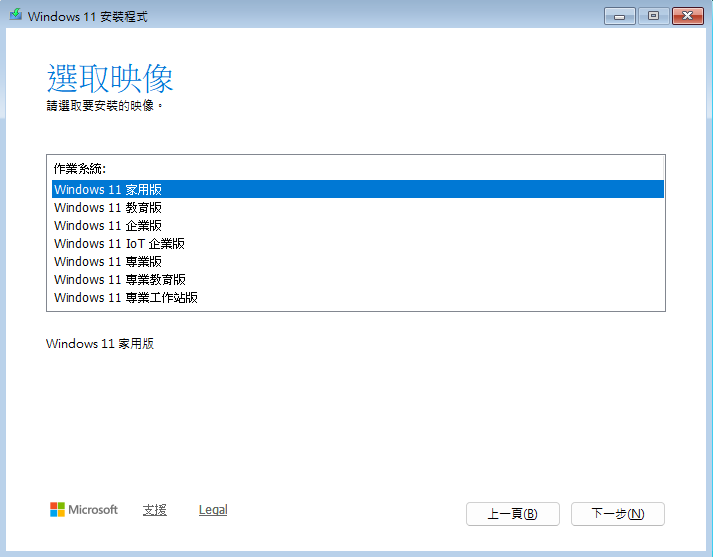713x557 pixels.
Task: Select Windows 11 專業教育版 option
Action: pyautogui.click(x=120, y=279)
